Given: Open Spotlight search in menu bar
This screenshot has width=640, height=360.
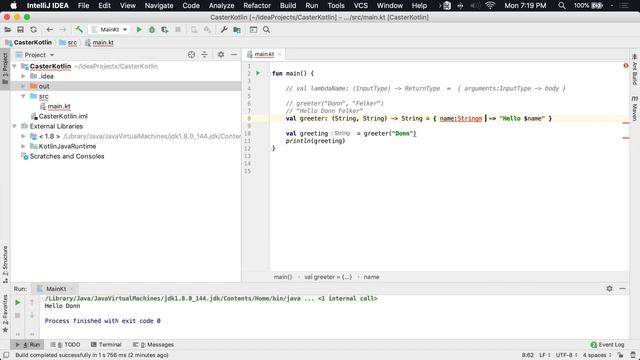Looking at the screenshot, I should 562,5.
